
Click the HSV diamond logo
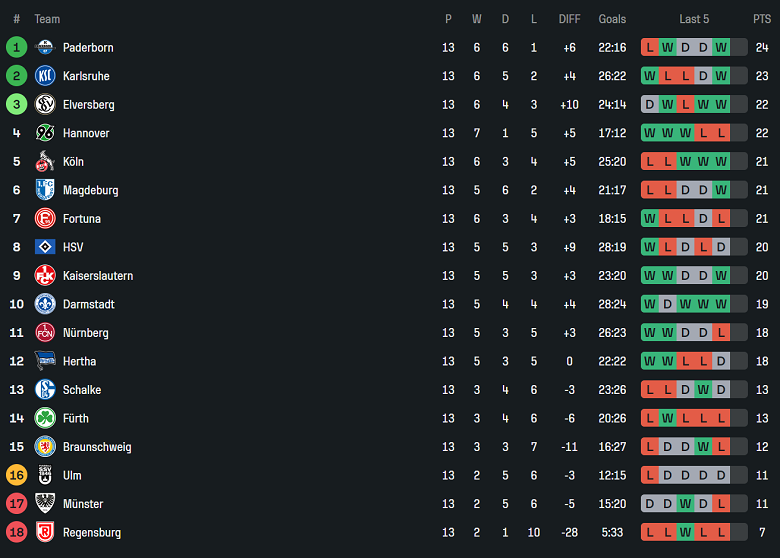[44, 247]
